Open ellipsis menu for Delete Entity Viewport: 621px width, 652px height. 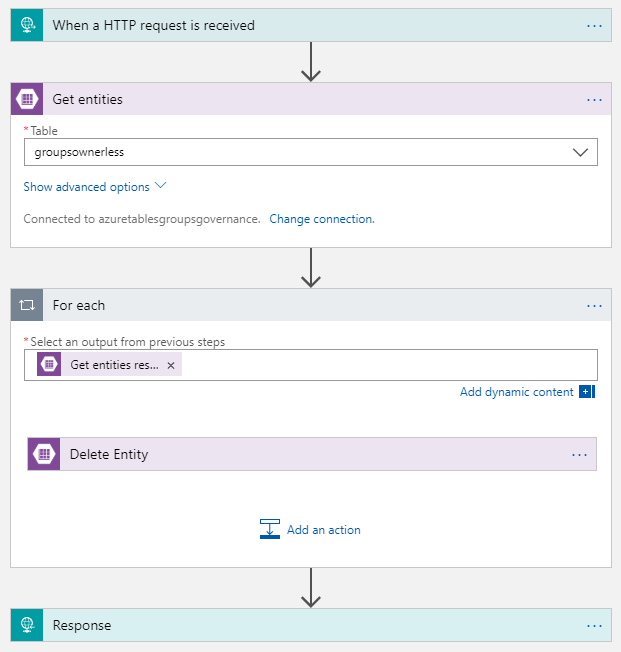point(579,454)
